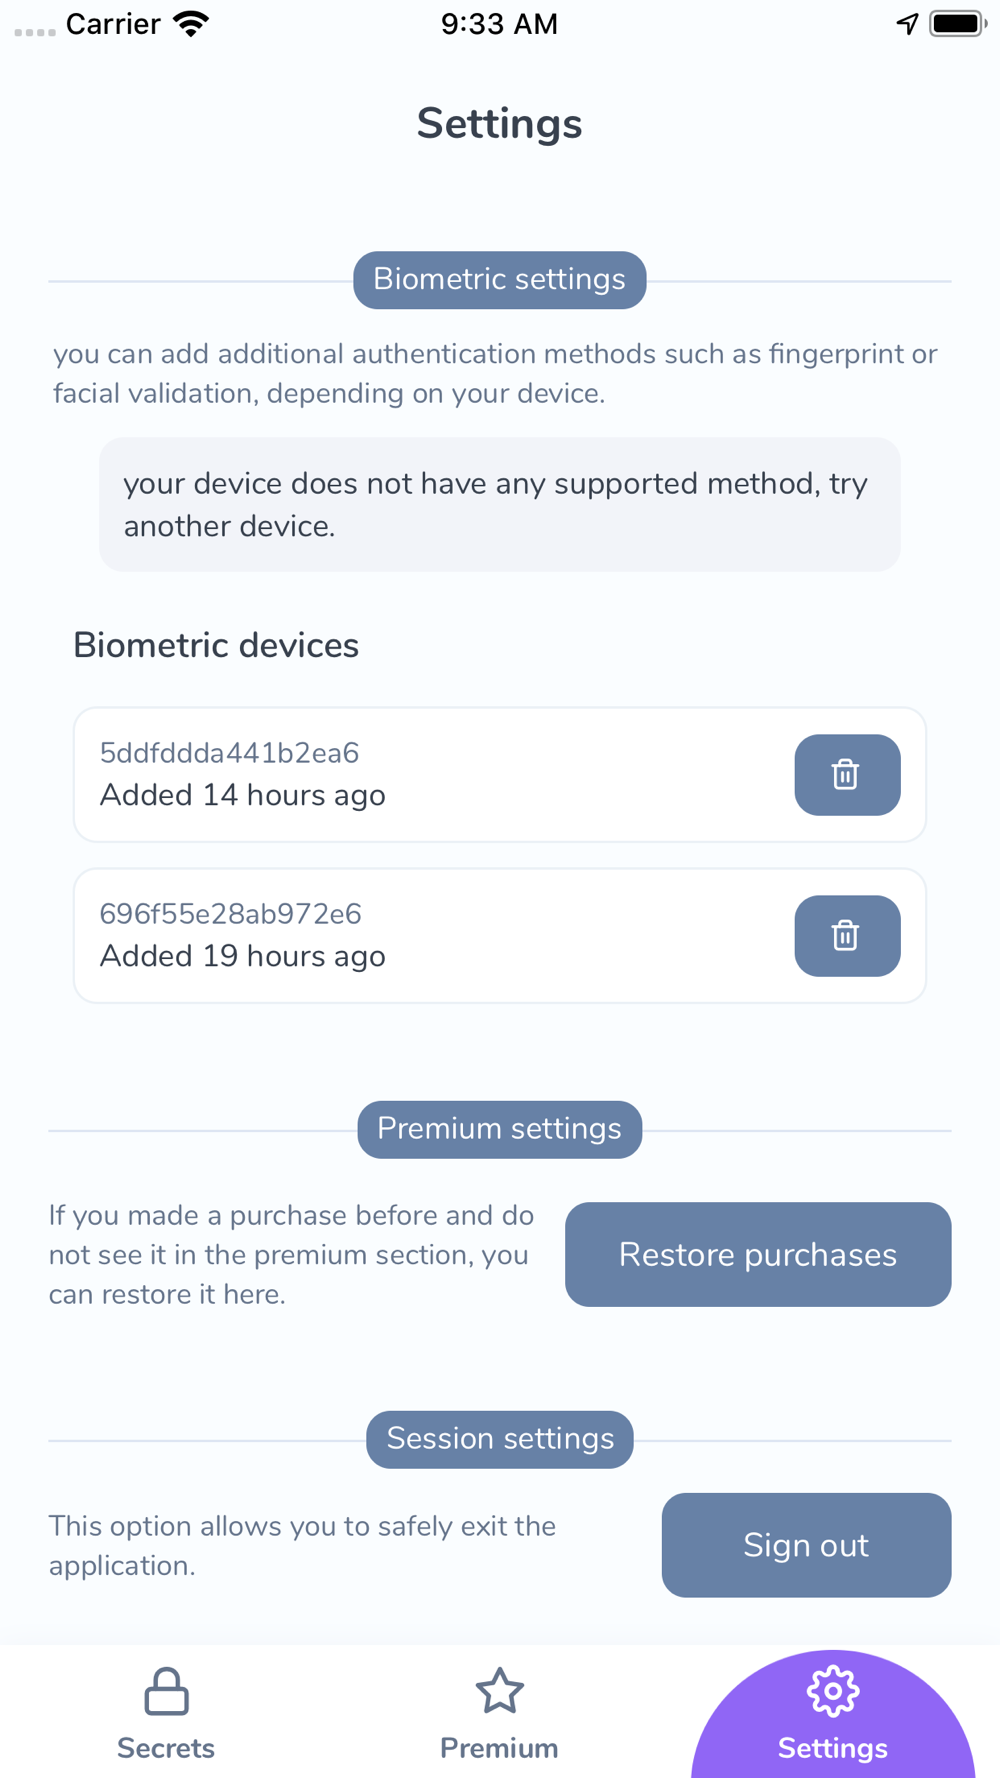Select the device entry added 19 hours ago
The image size is (1000, 1778).
[499, 936]
